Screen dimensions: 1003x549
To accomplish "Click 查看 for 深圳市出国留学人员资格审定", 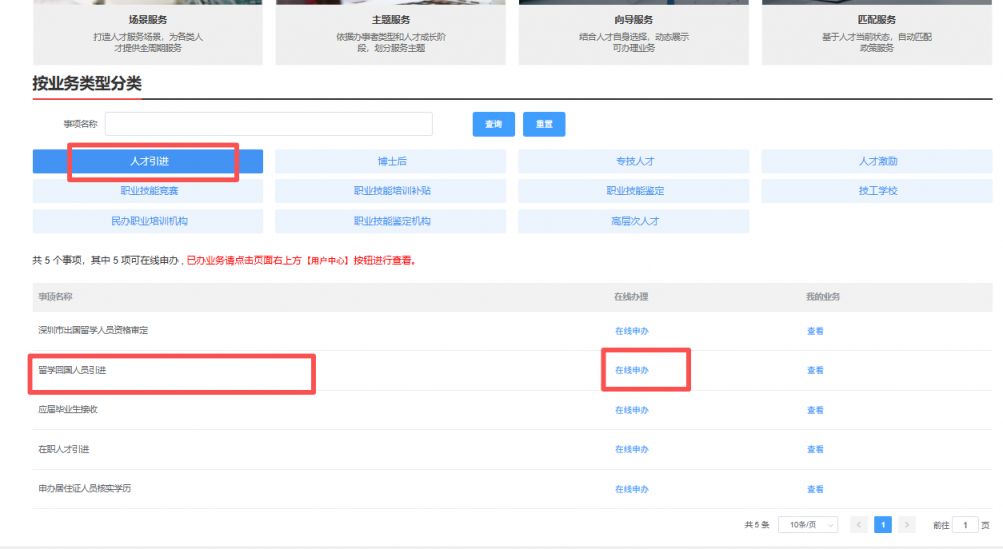I will [x=815, y=331].
